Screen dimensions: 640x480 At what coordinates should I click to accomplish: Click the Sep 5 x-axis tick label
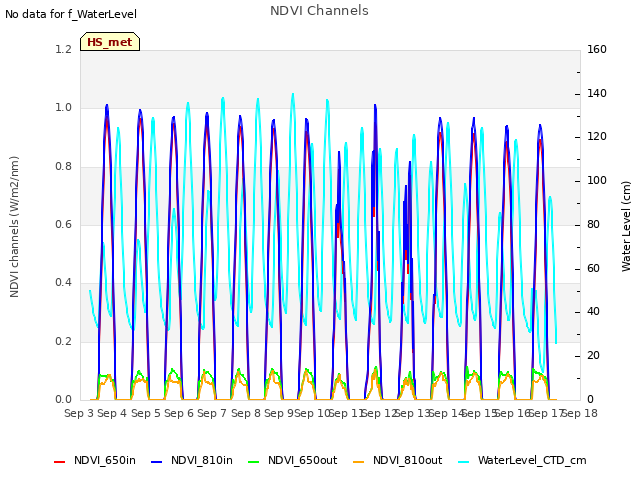pos(145,413)
